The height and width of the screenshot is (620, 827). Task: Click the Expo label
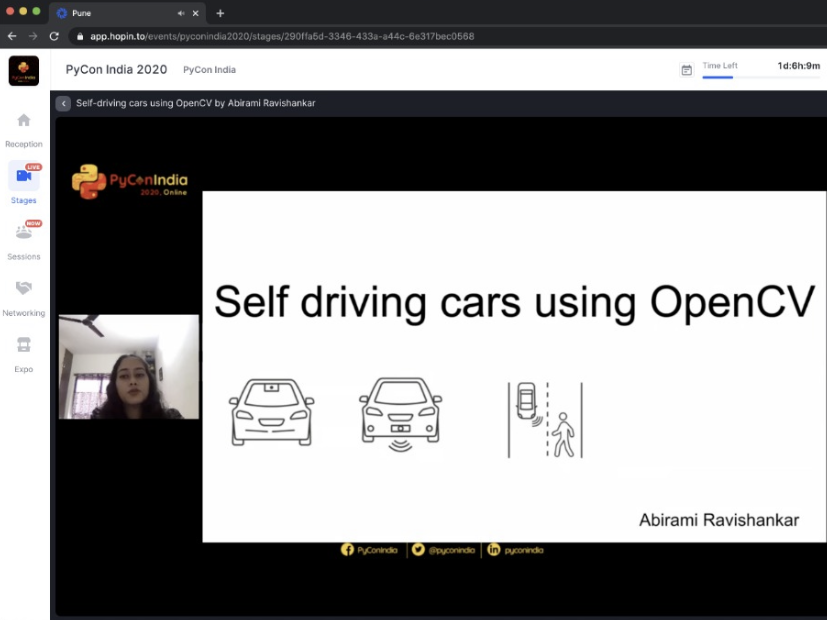[x=24, y=369]
